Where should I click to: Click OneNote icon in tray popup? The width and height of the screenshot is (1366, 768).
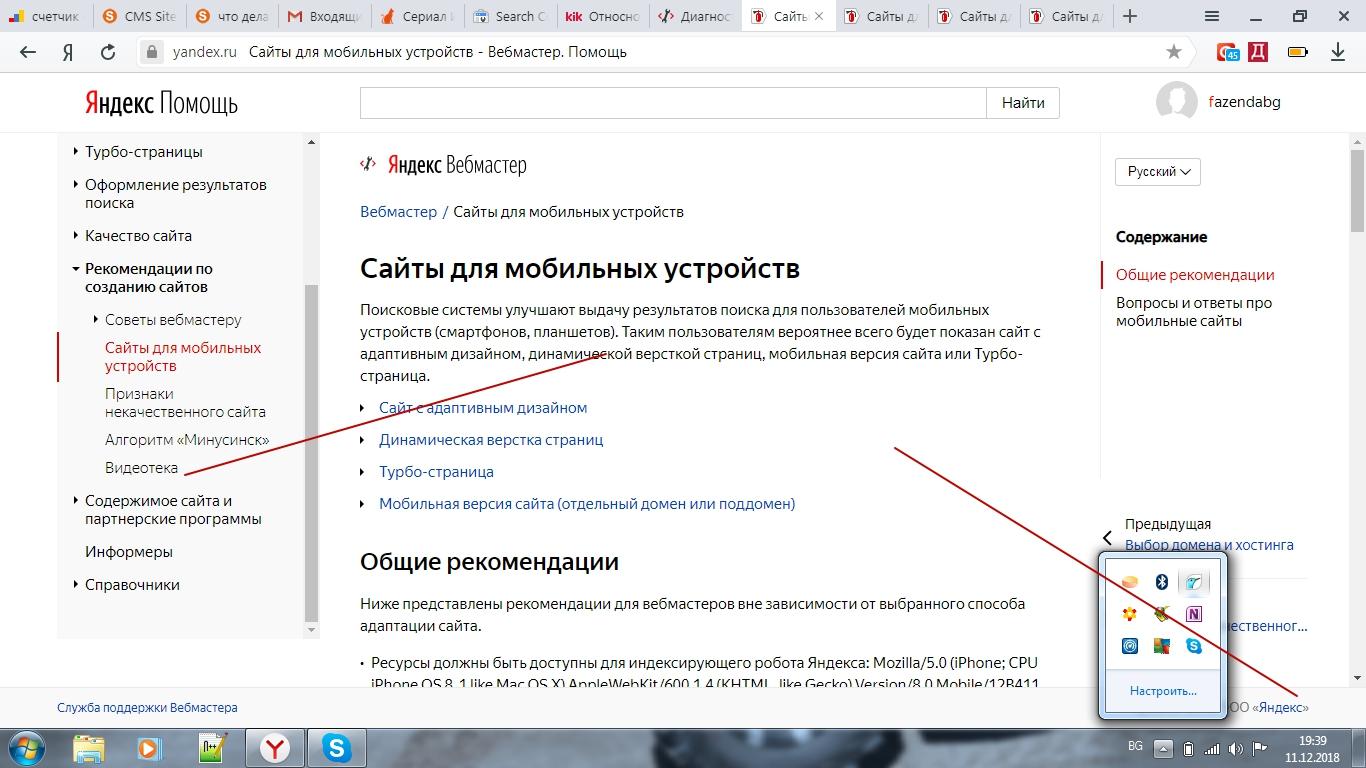pyautogui.click(x=1194, y=614)
